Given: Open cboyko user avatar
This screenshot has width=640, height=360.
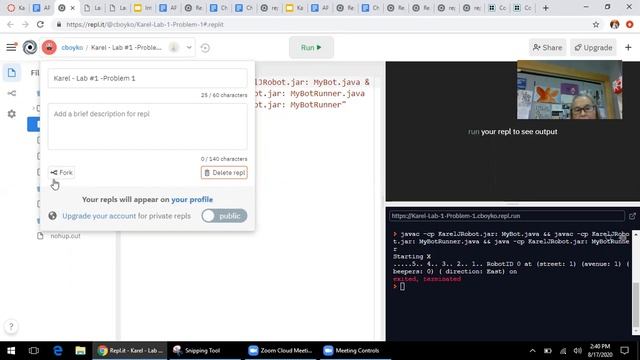Looking at the screenshot, I should click(x=49, y=47).
